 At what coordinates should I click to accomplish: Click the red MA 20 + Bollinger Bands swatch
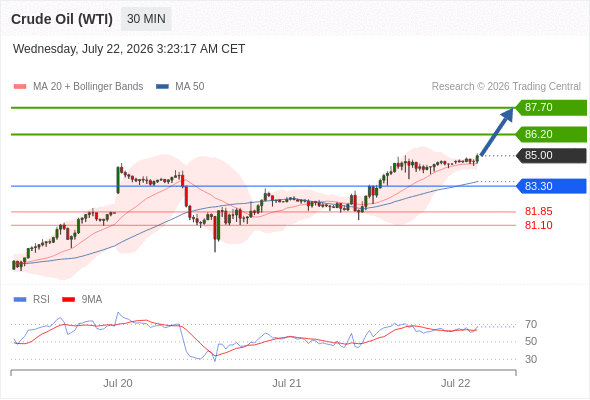pos(20,87)
